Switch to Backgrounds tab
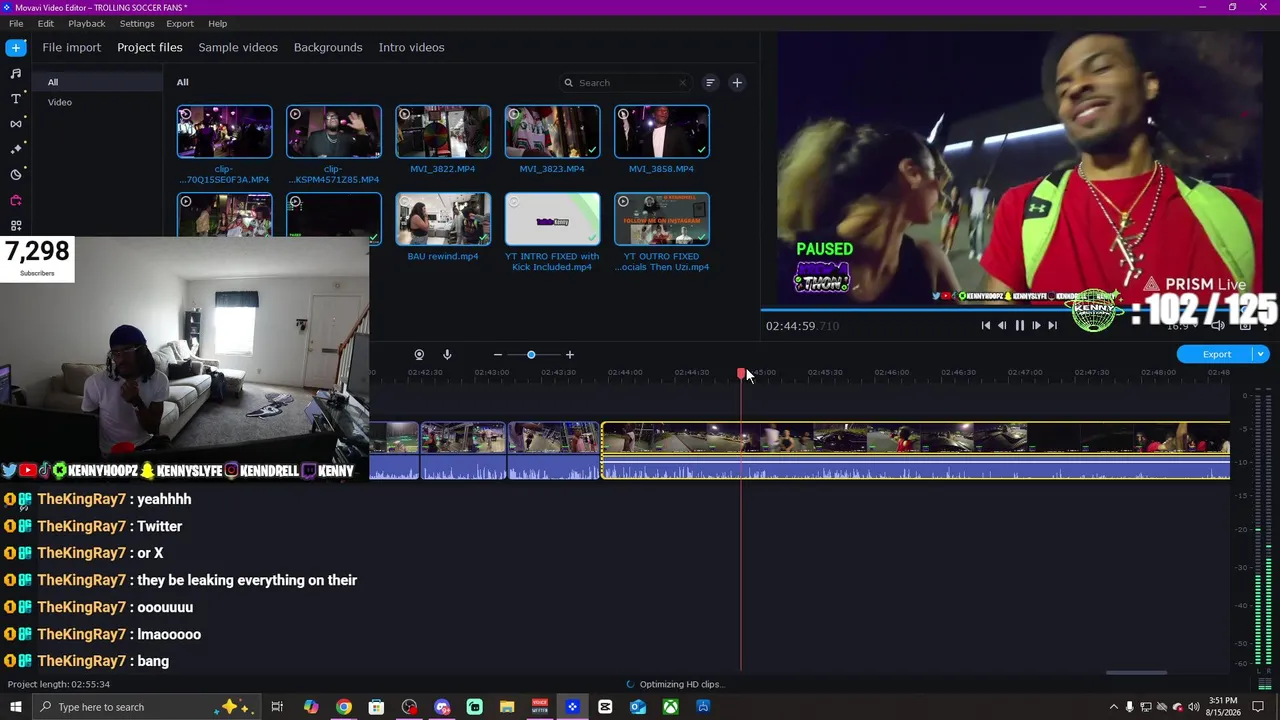This screenshot has height=720, width=1280. point(328,47)
